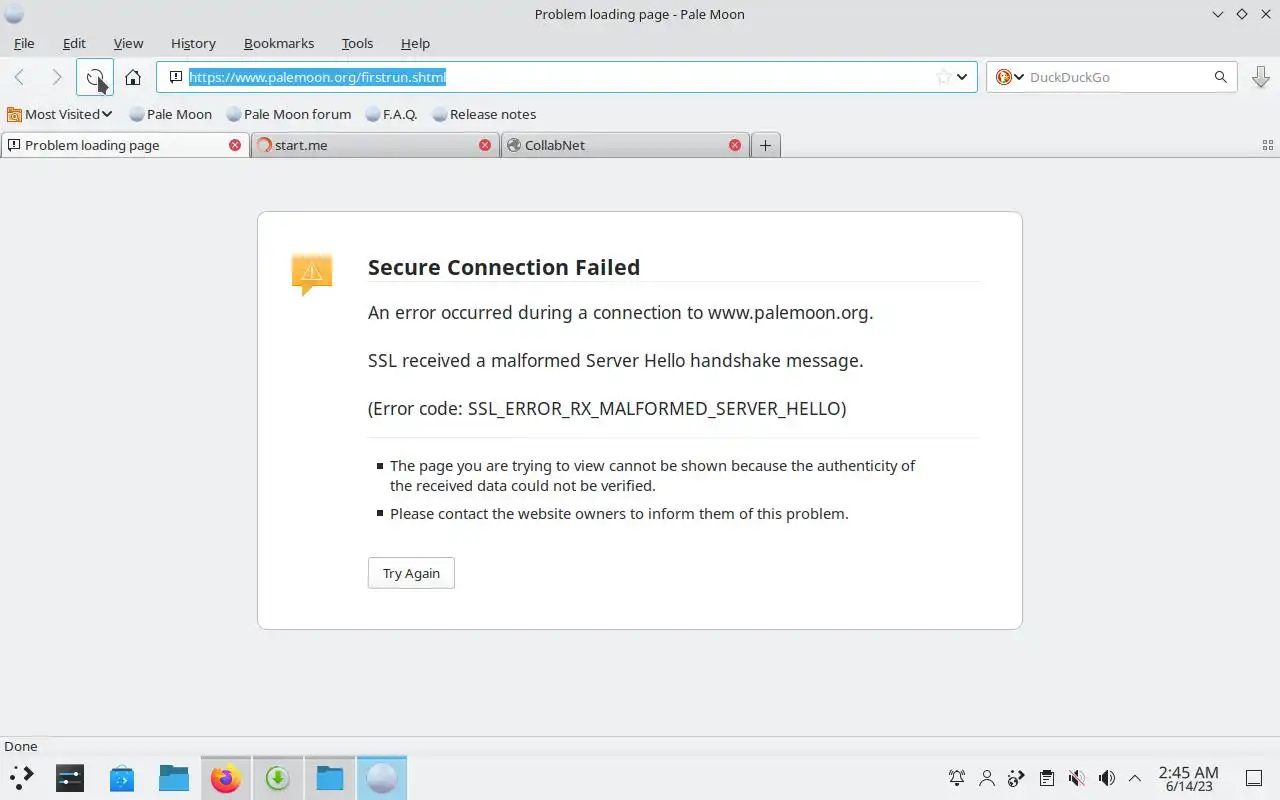The height and width of the screenshot is (800, 1280).
Task: Open the second file manager taskbar entry
Action: coord(330,777)
